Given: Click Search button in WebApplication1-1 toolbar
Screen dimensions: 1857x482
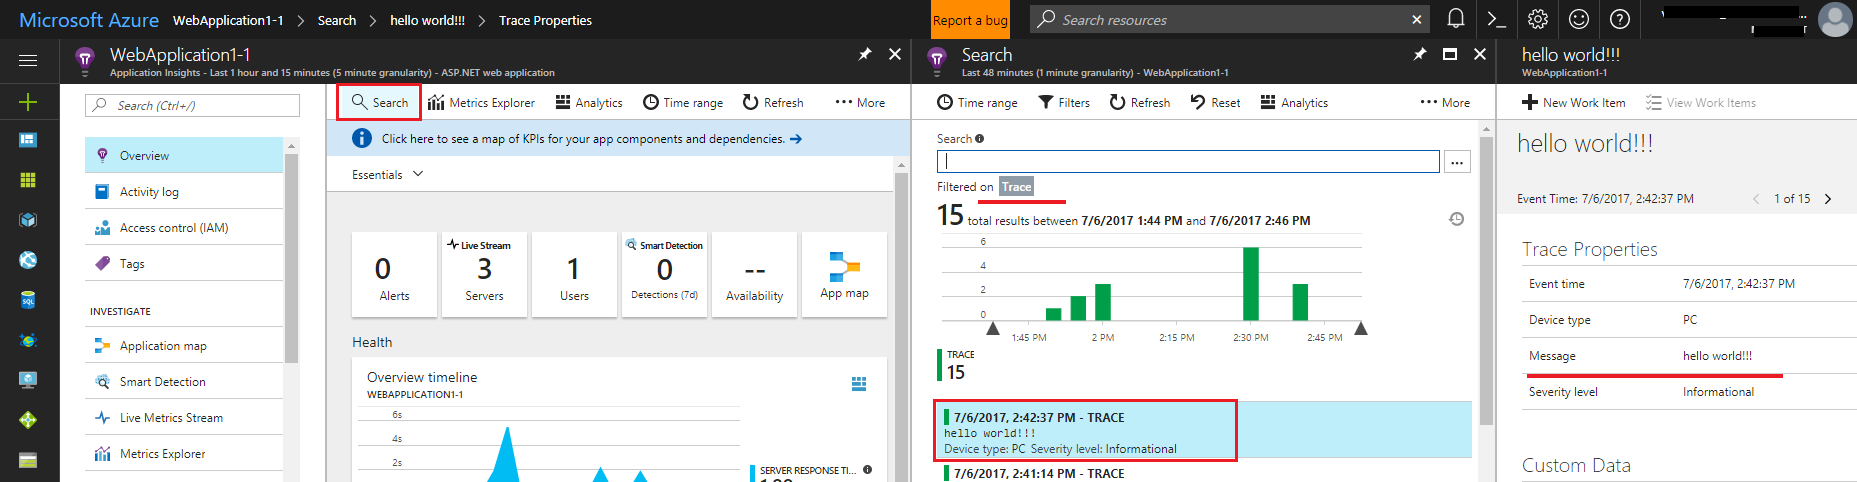Looking at the screenshot, I should 379,102.
